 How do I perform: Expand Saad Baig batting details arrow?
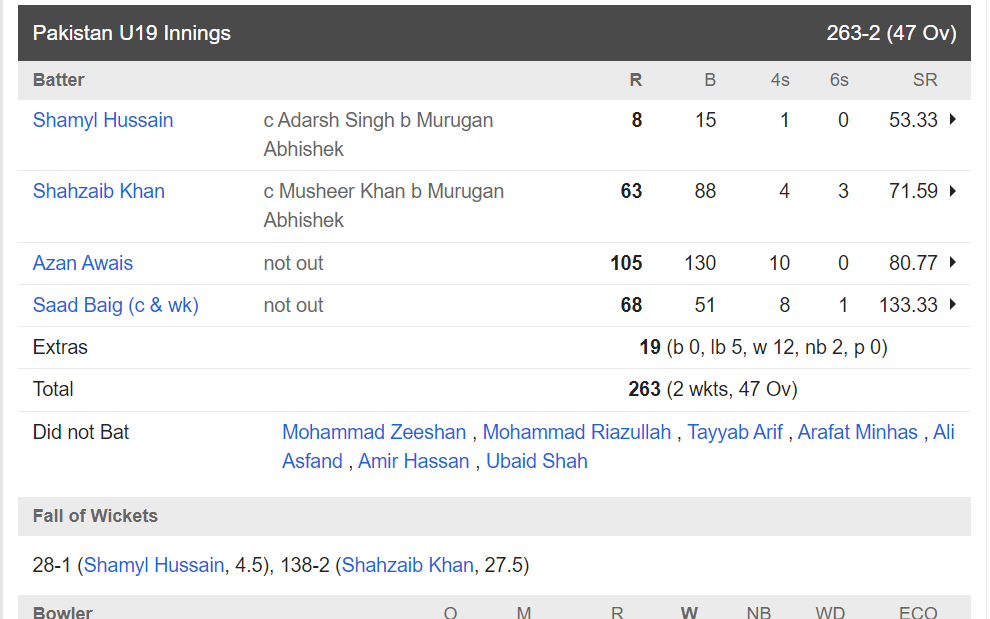[953, 304]
